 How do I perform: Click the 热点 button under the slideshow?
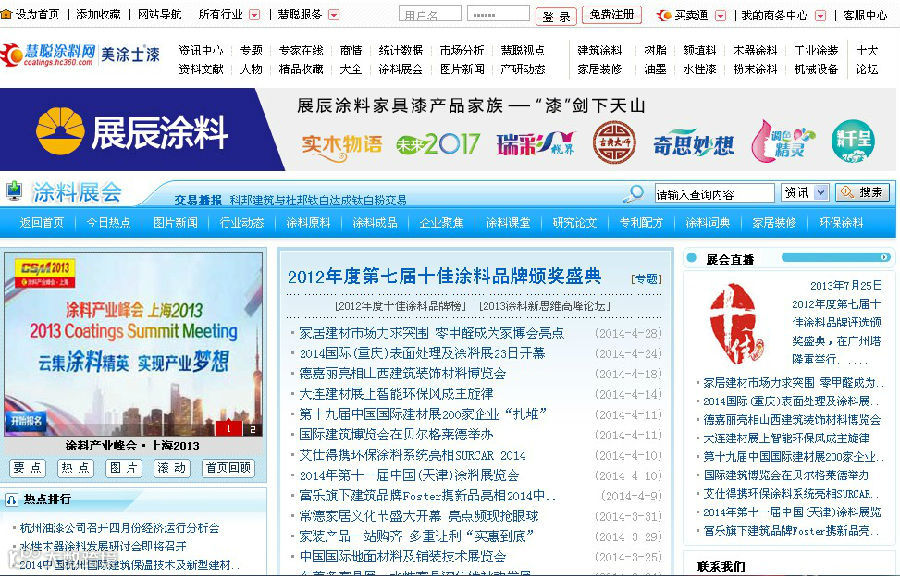point(76,468)
